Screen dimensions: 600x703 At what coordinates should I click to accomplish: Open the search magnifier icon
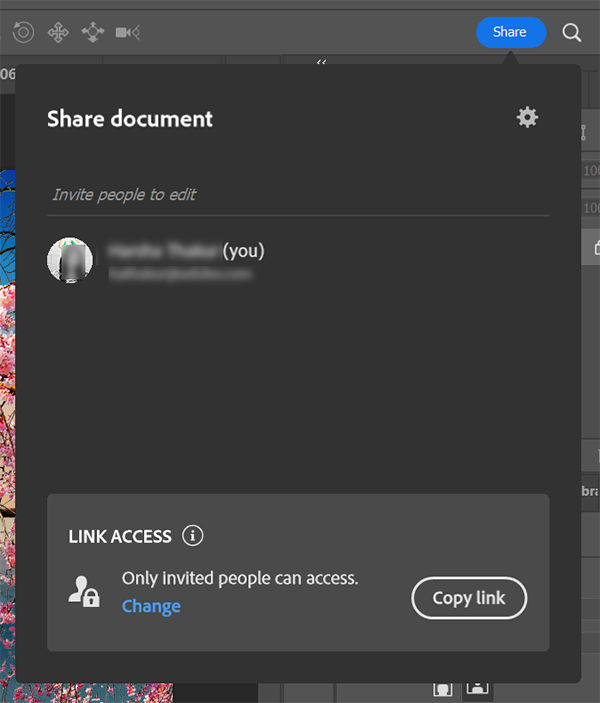coord(572,32)
